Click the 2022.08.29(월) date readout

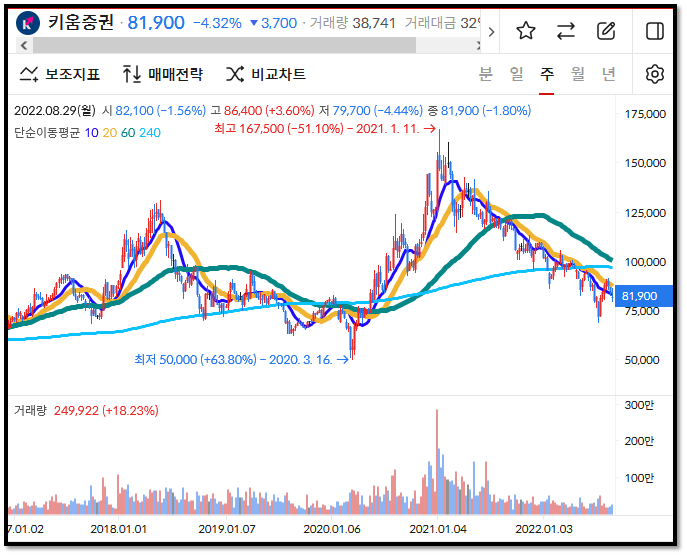point(54,110)
